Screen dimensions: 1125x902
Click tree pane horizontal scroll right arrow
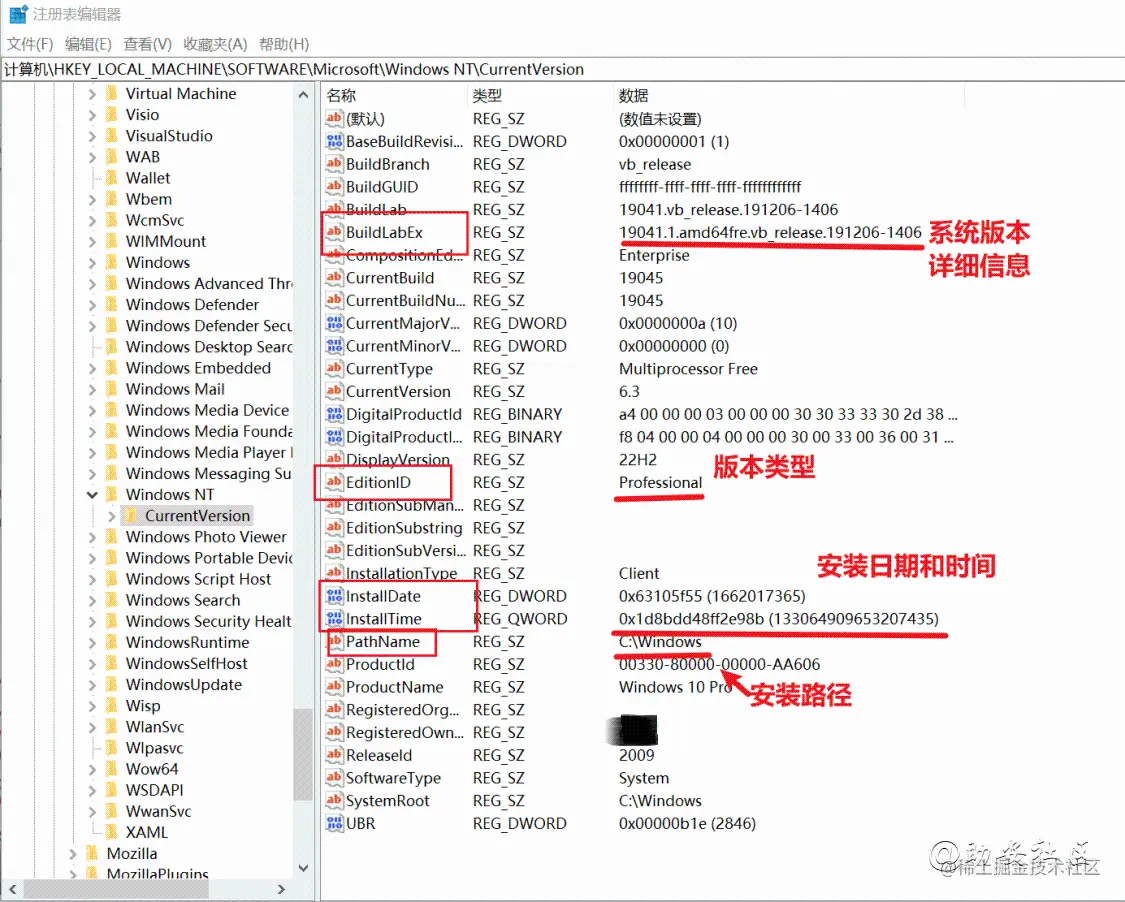(281, 889)
